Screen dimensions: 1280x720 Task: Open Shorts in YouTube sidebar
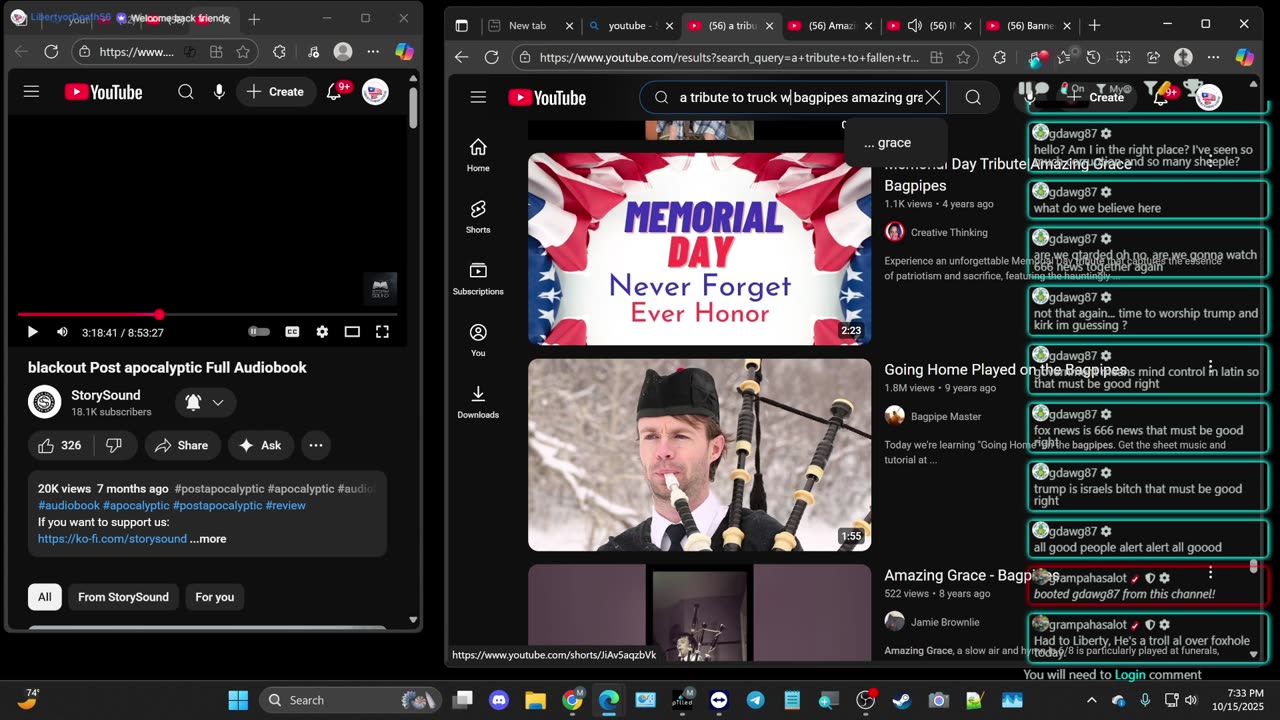(x=478, y=217)
